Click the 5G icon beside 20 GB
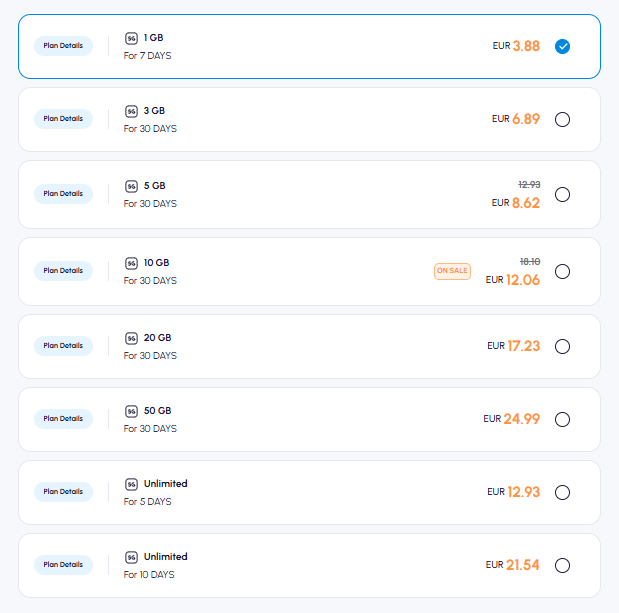This screenshot has height=613, width=619. point(131,338)
